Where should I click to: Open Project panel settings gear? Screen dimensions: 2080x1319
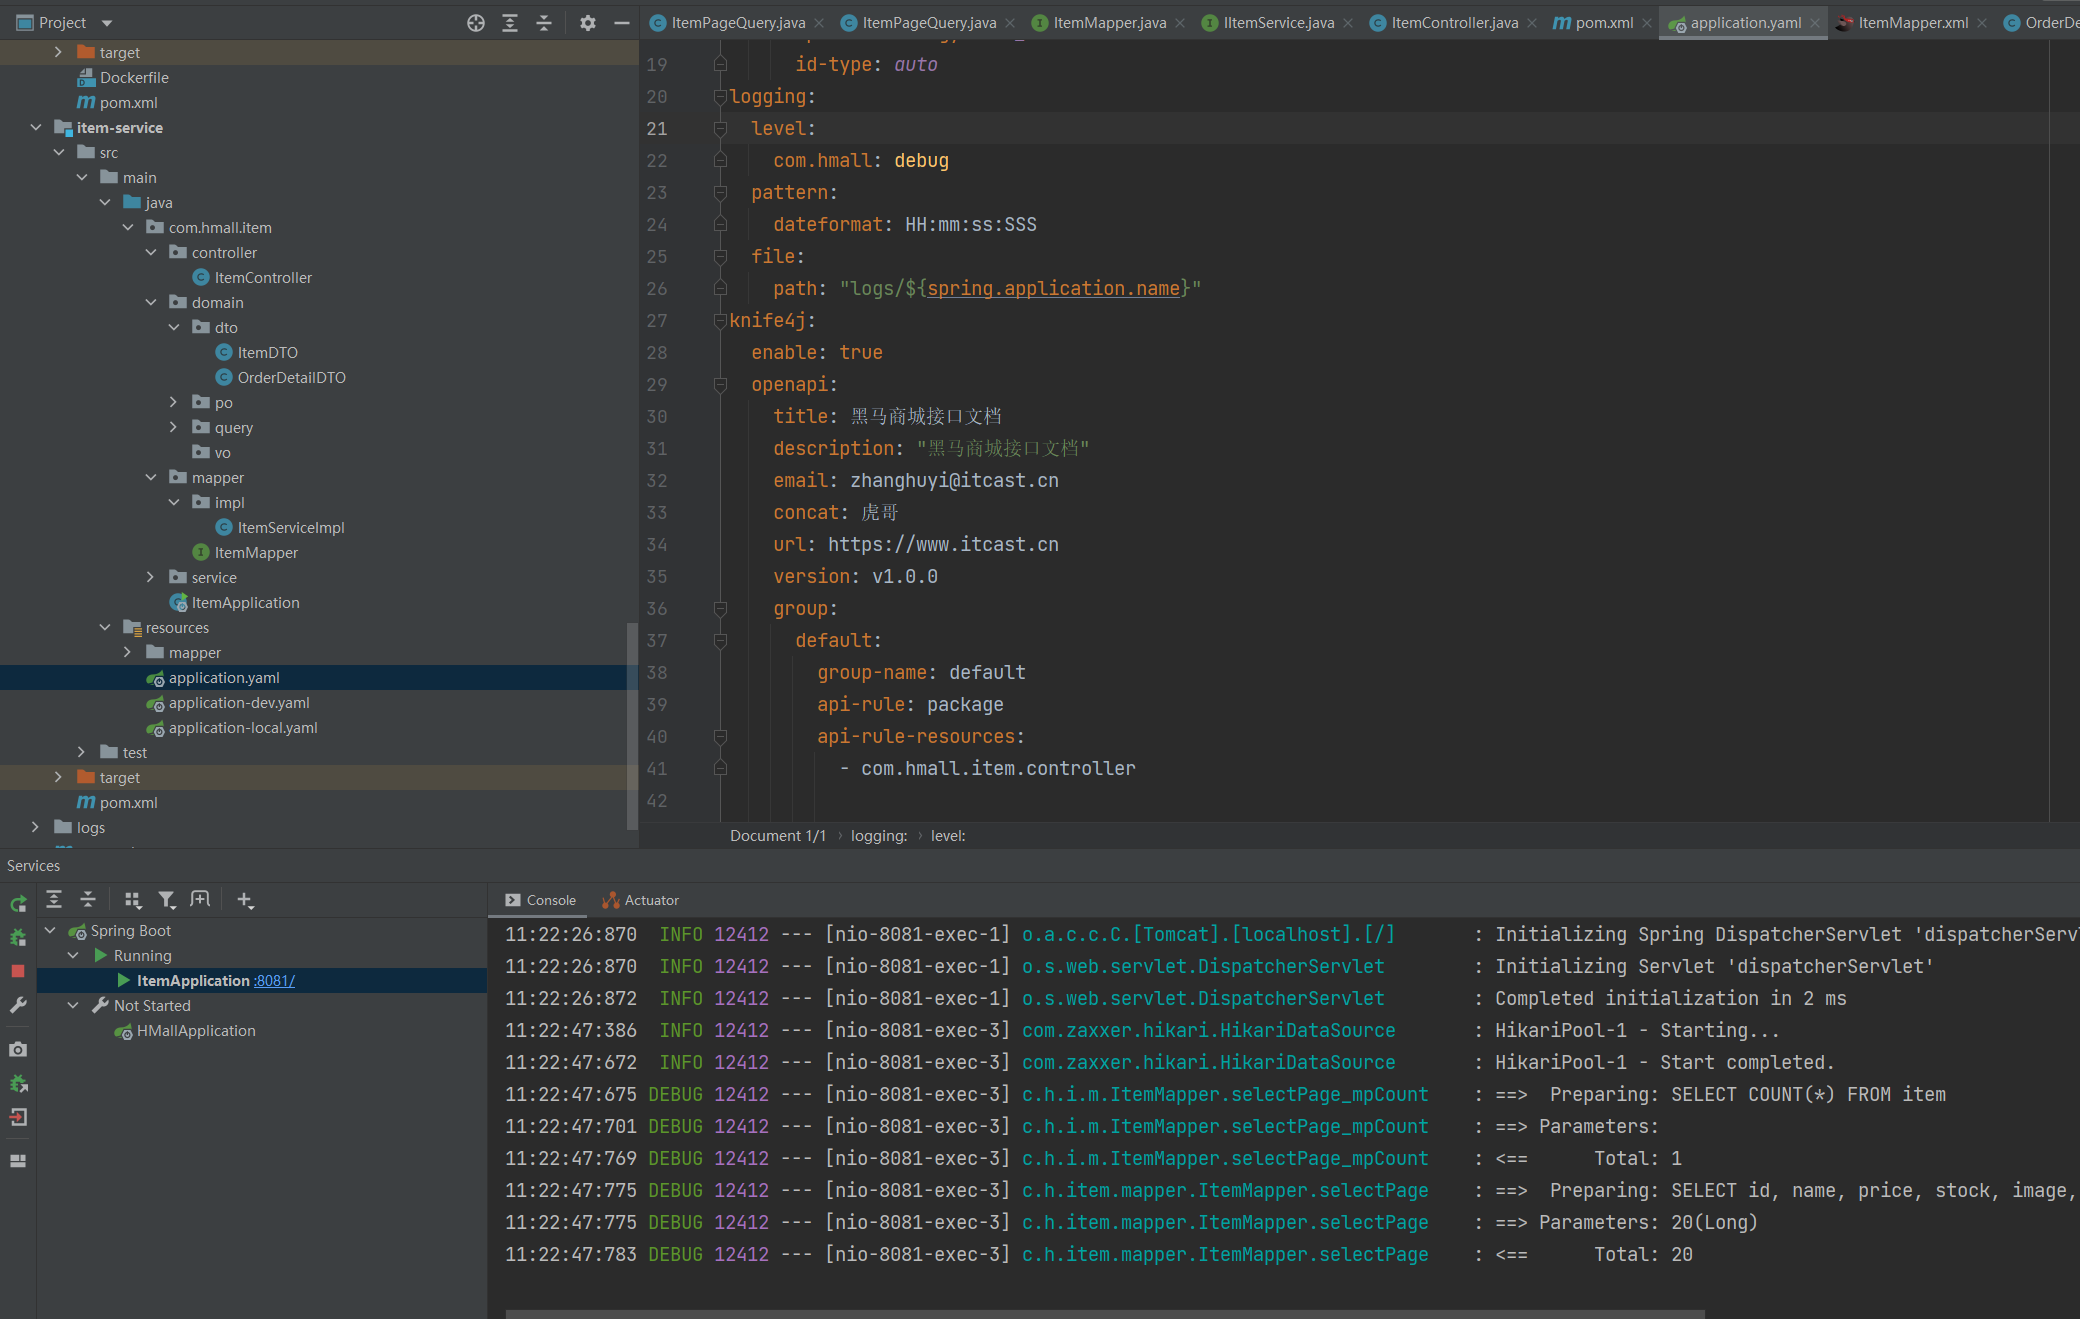pos(588,23)
